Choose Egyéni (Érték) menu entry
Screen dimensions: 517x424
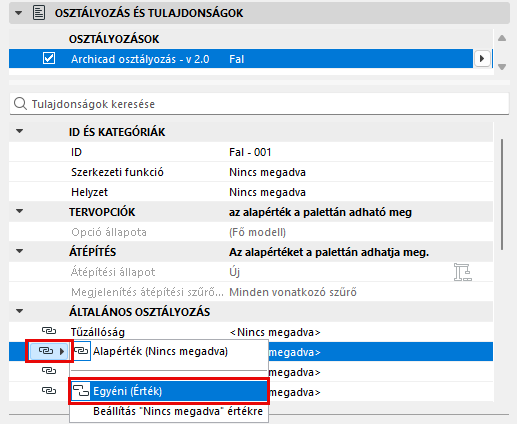click(169, 391)
